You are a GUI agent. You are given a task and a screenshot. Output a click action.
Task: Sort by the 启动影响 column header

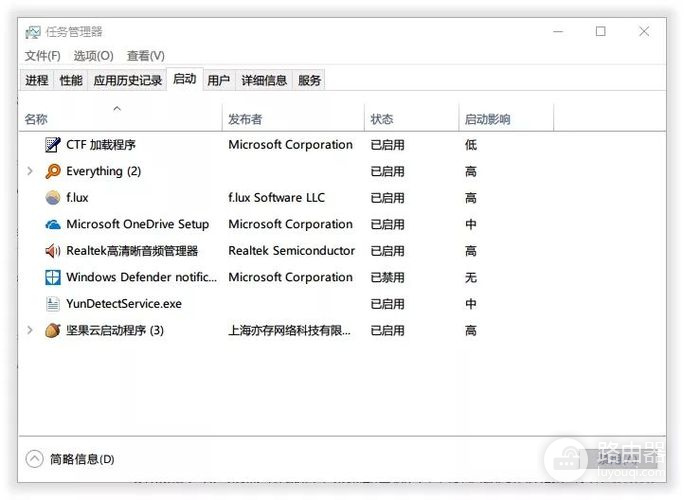(506, 117)
